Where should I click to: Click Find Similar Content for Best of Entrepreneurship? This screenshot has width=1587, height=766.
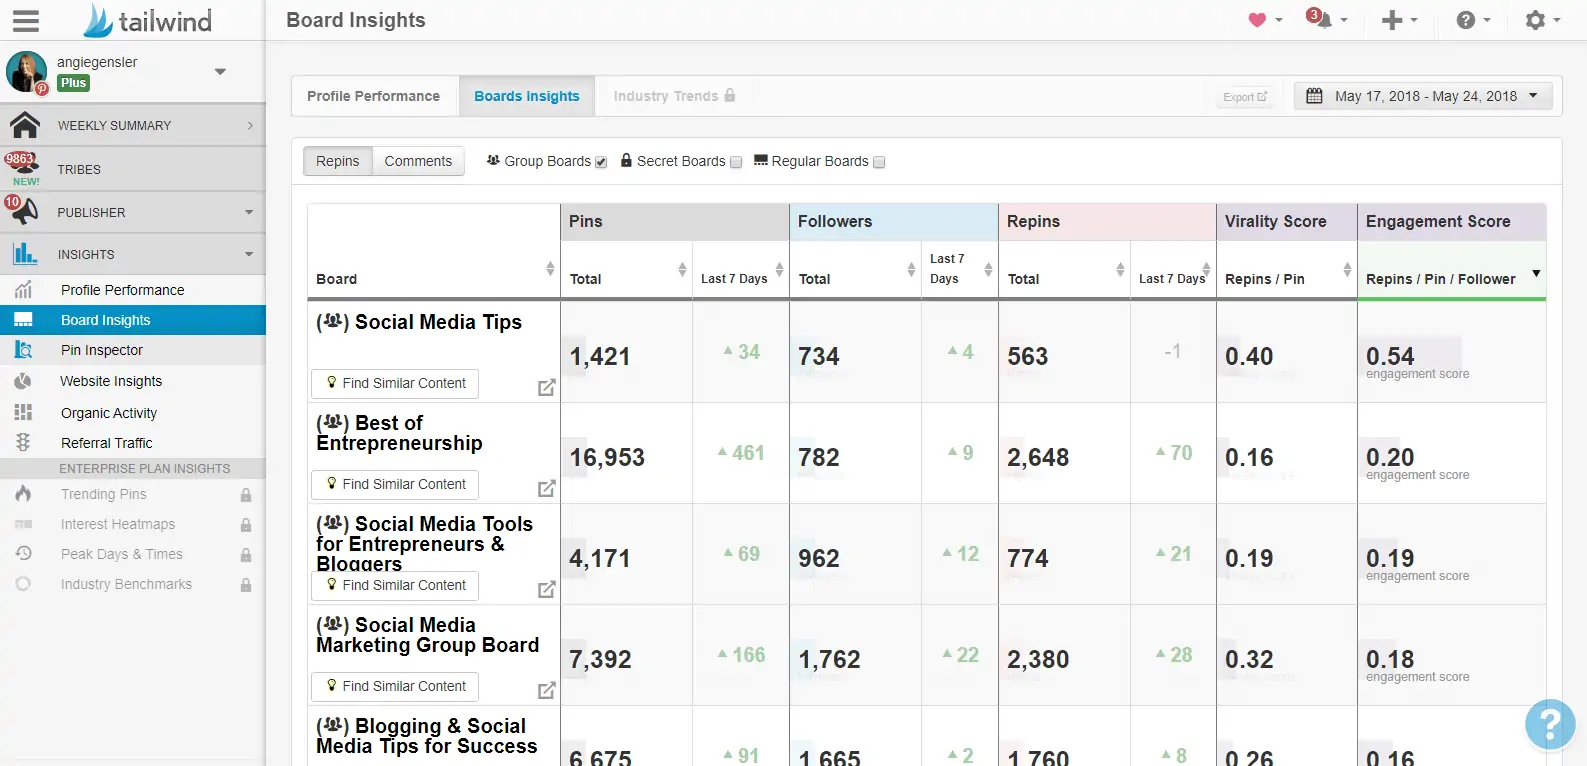[395, 484]
